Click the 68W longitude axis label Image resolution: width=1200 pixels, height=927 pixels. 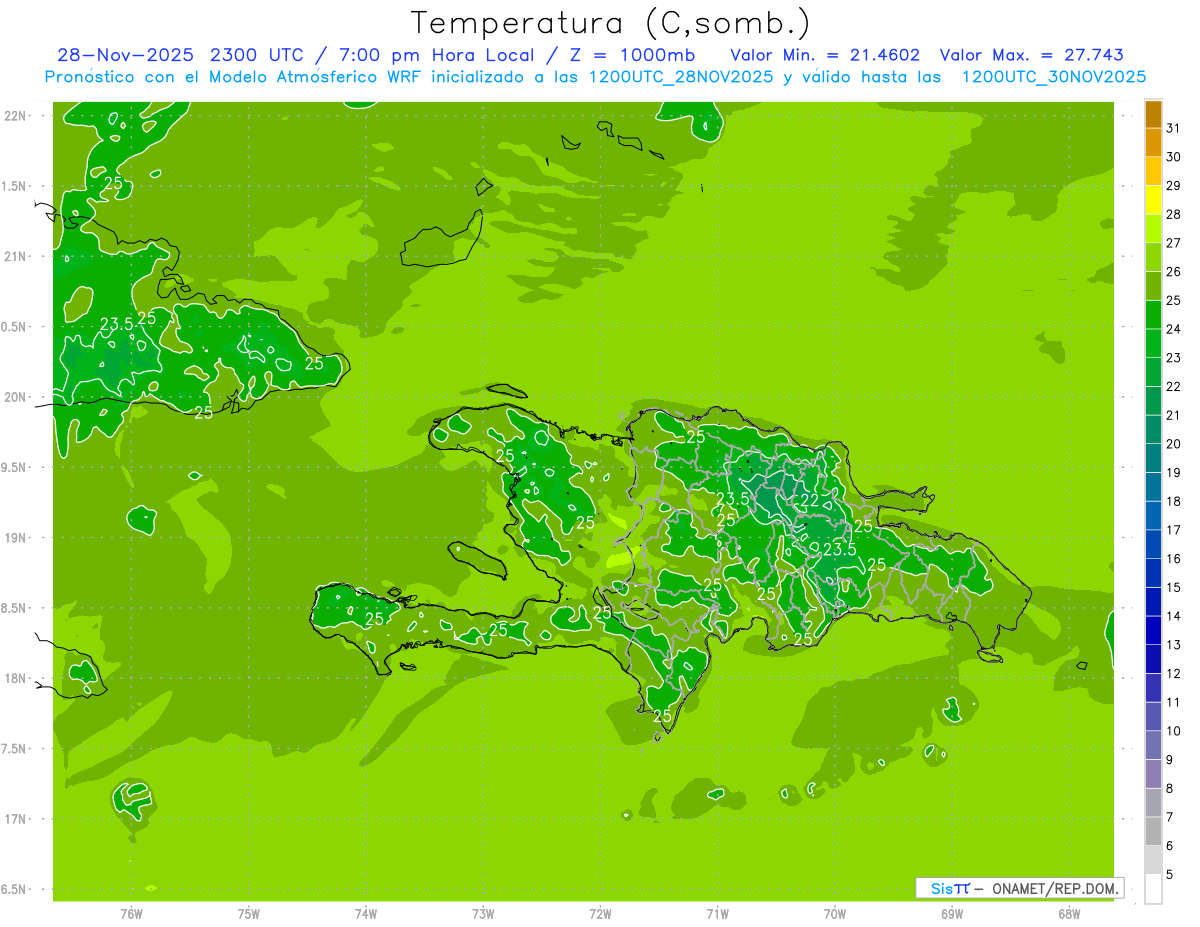click(1069, 913)
